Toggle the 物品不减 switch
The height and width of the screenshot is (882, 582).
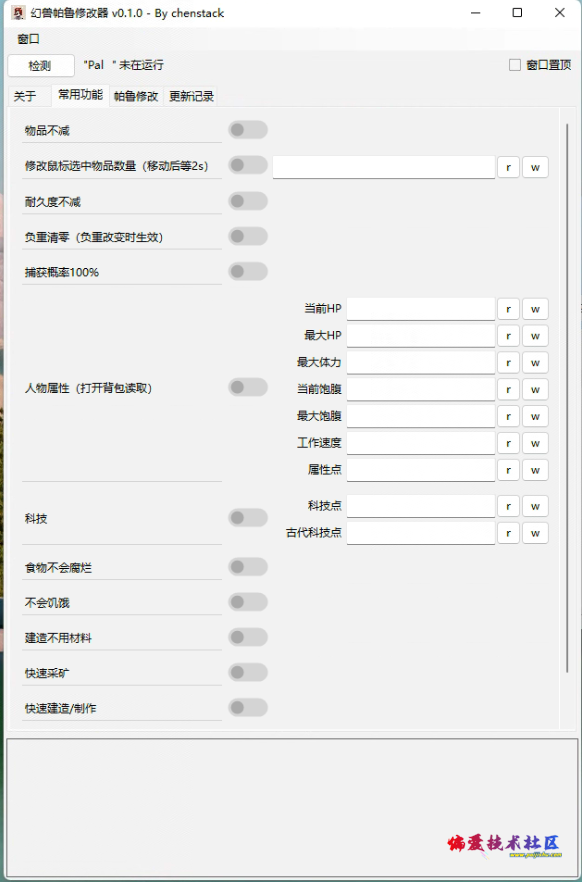tap(248, 130)
